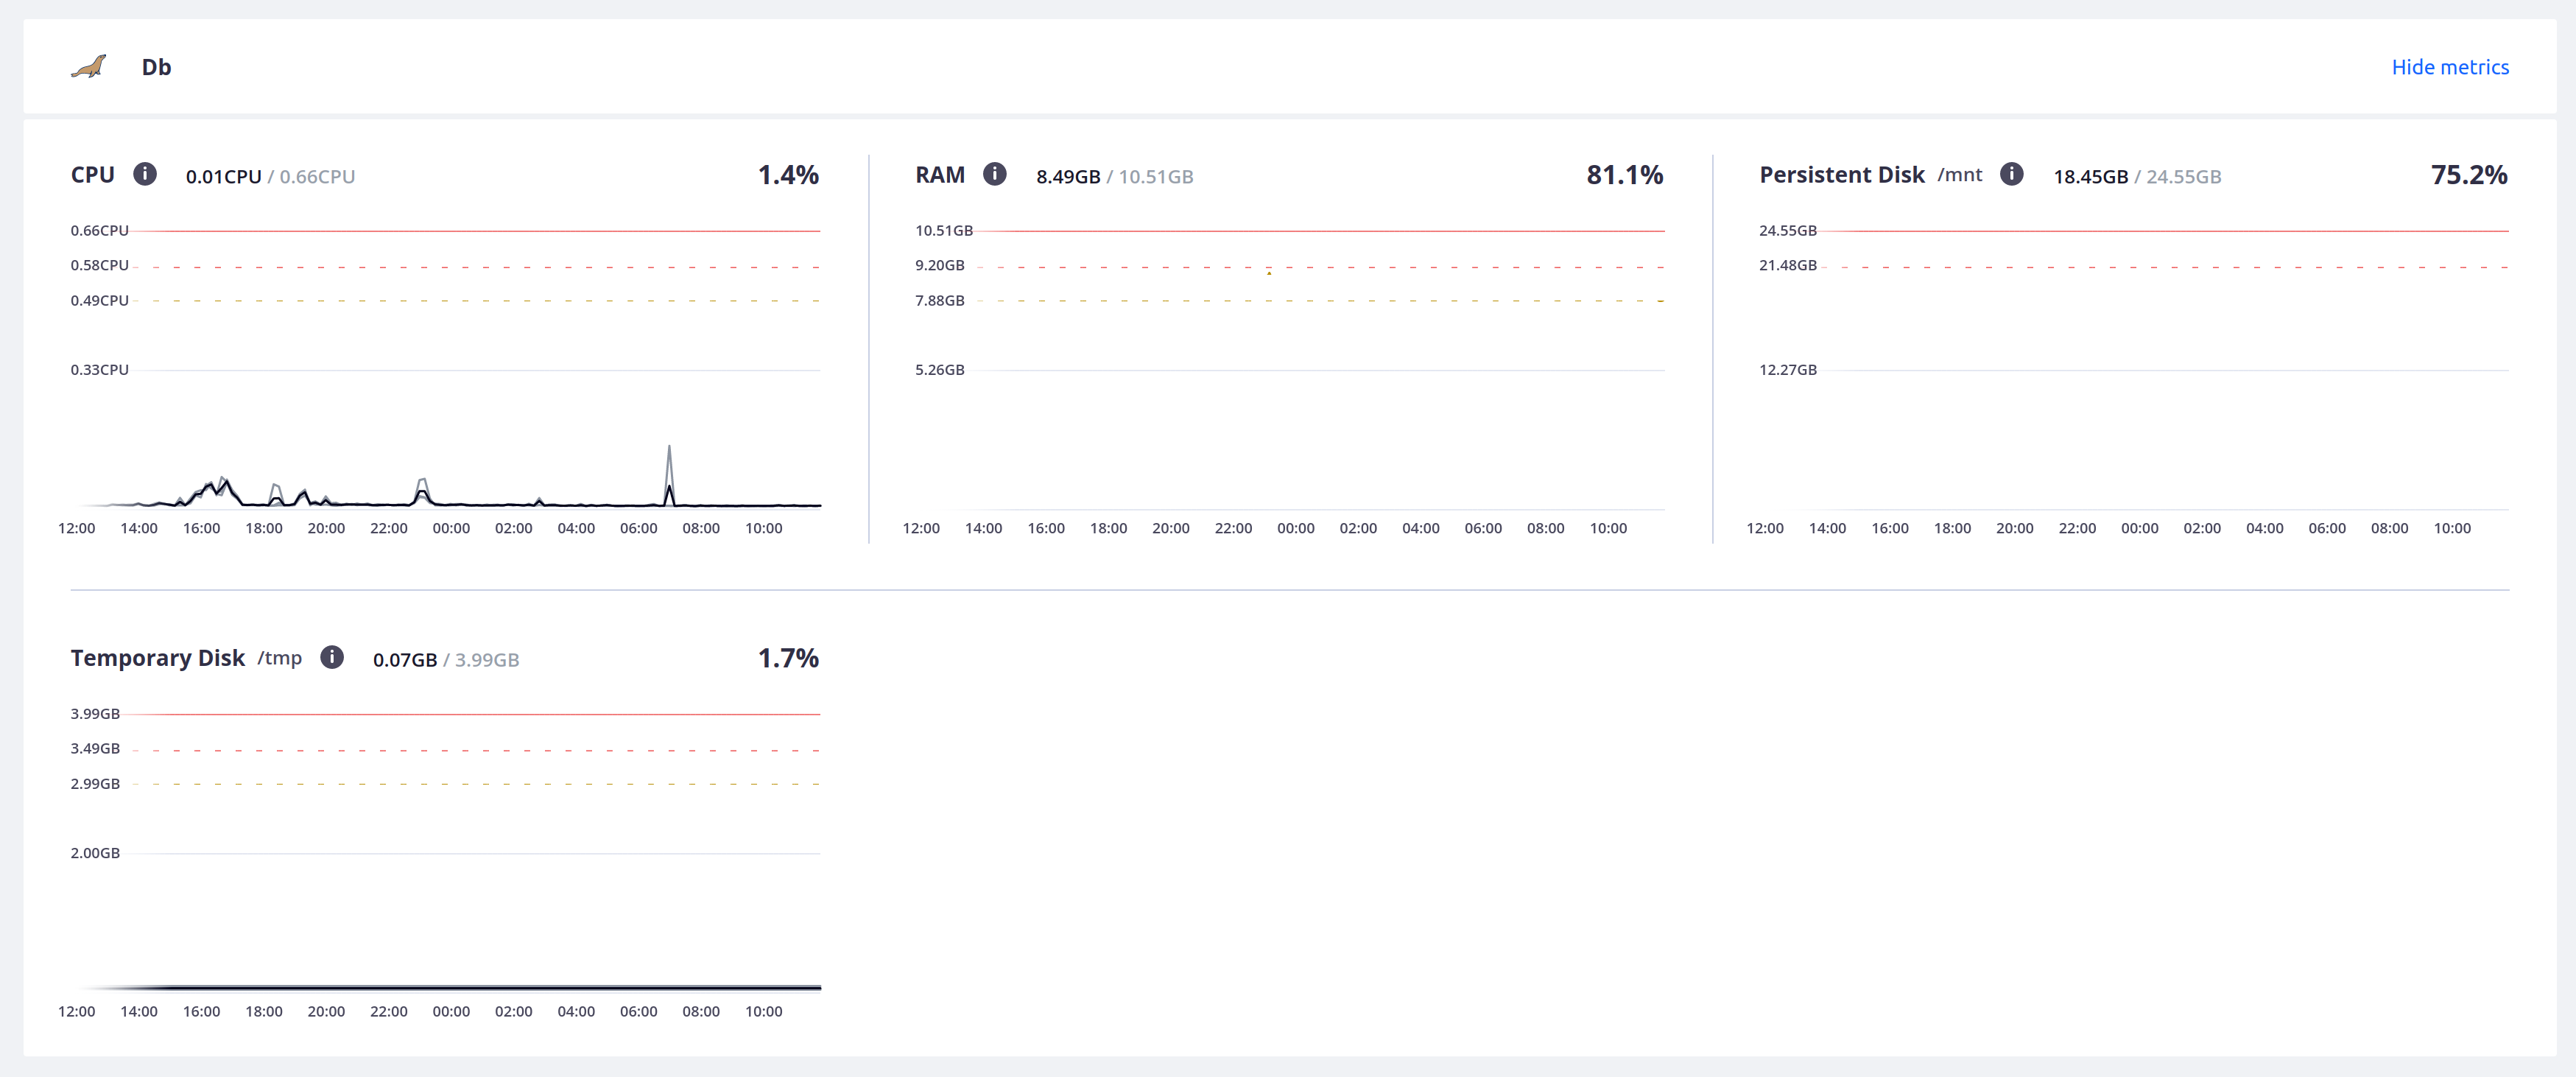2576x1077 pixels.
Task: Click the 0.58CPU threshold label
Action: coord(99,266)
